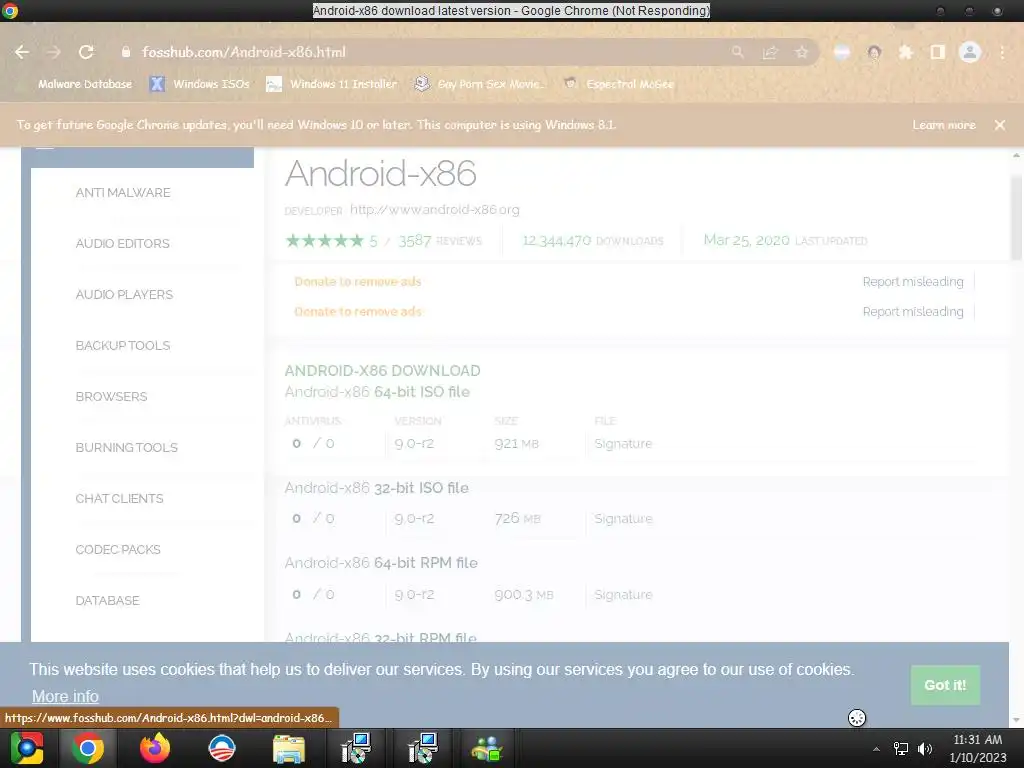Go back to the previous page

[22, 52]
